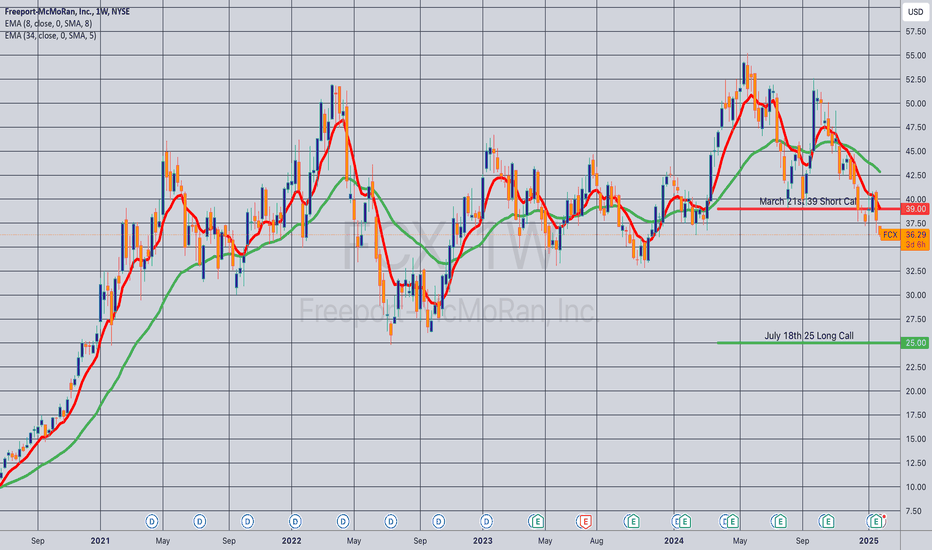
Task: Click the 2024 time axis label
Action: pos(674,540)
